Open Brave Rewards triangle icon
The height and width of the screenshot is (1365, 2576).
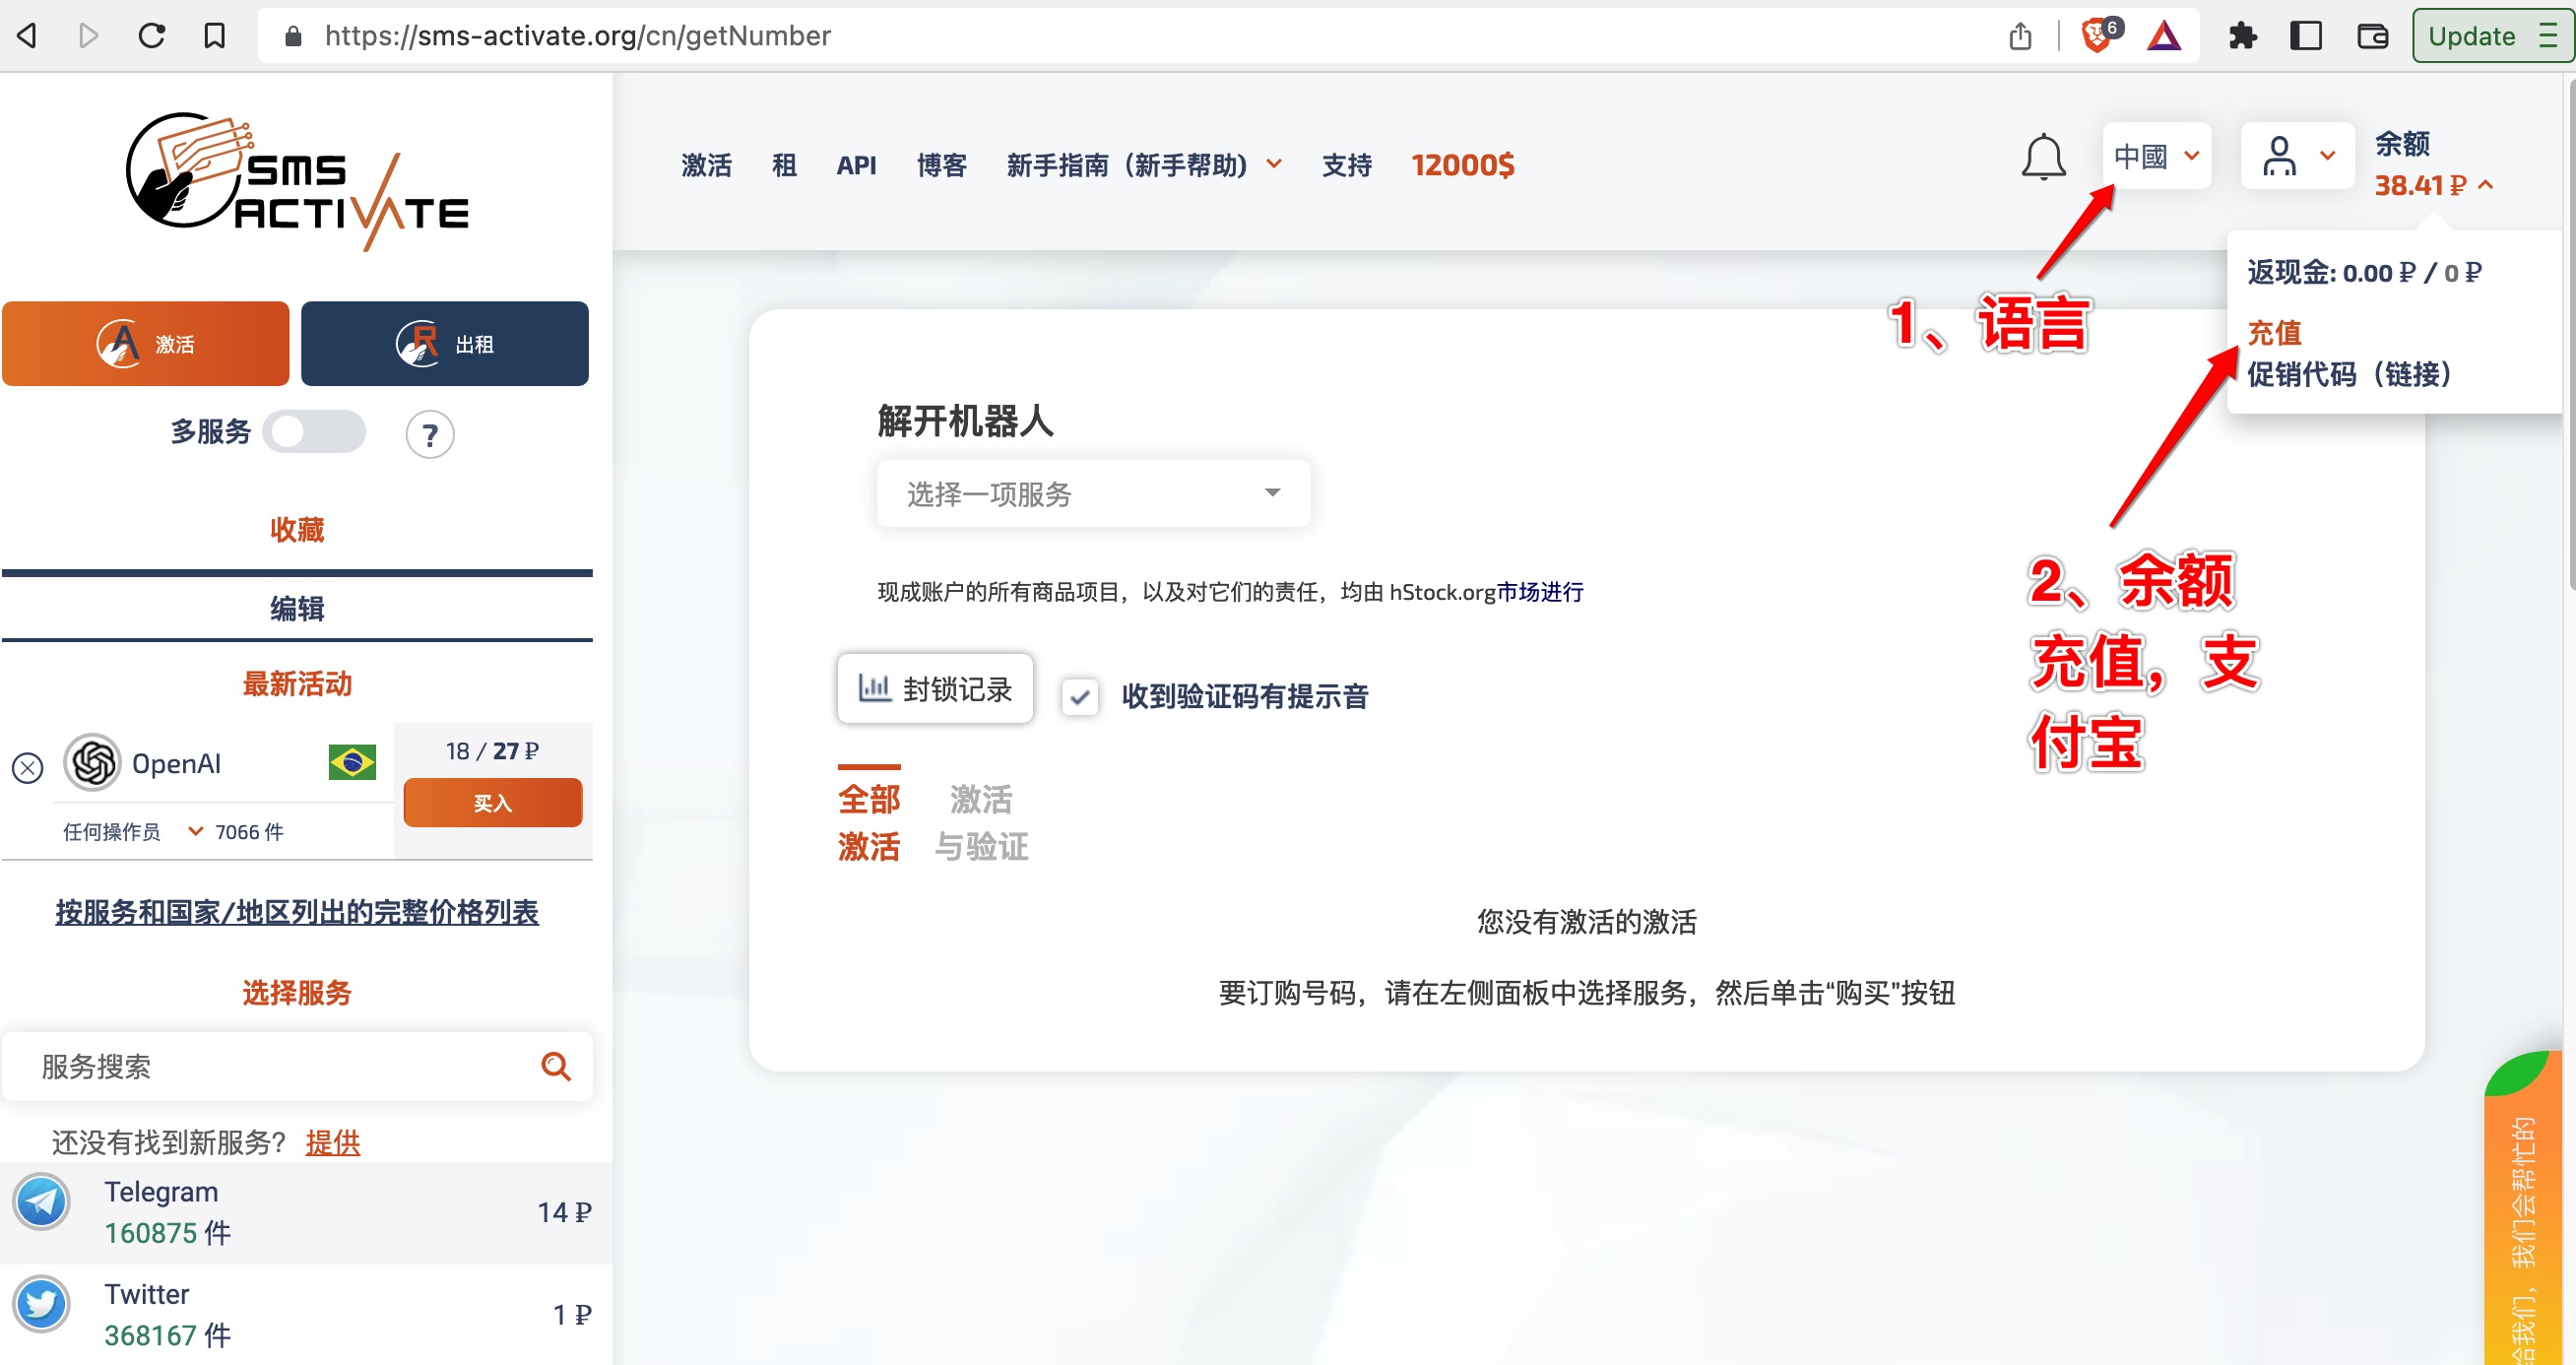2164,36
